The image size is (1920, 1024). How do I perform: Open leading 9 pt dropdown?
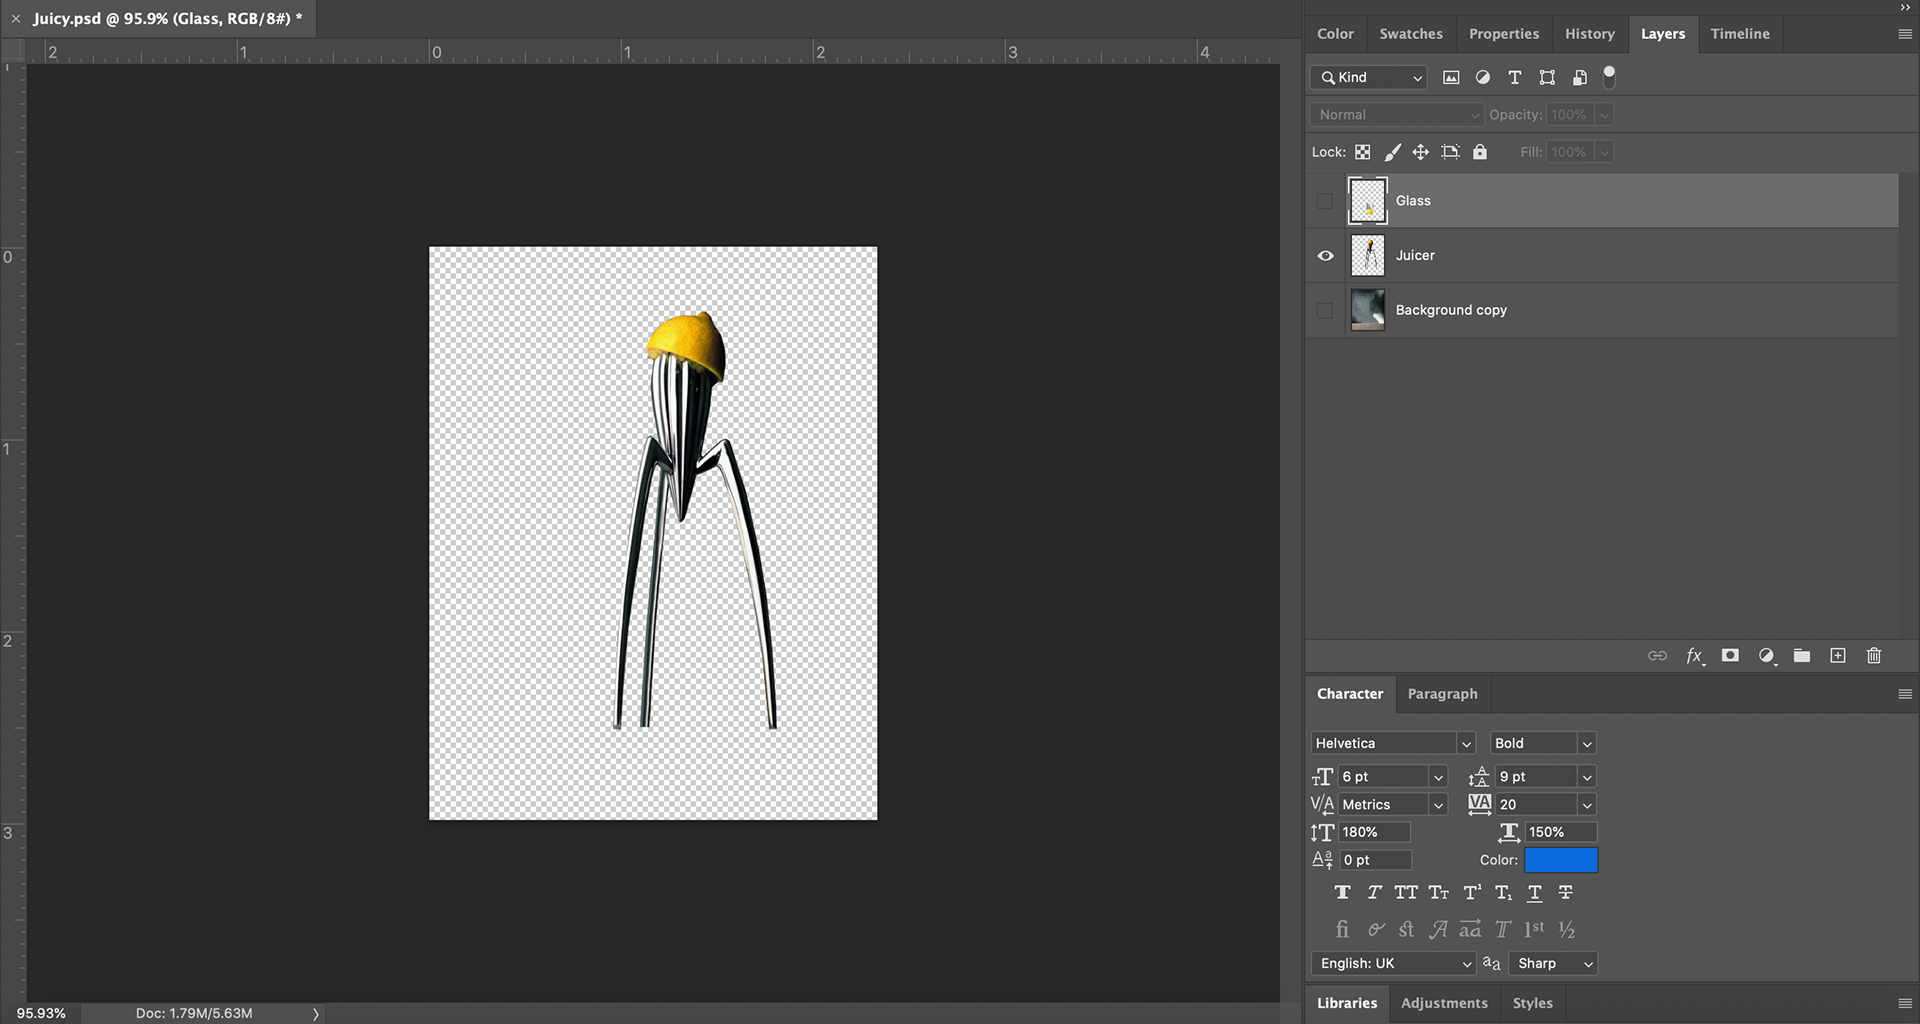(x=1586, y=777)
